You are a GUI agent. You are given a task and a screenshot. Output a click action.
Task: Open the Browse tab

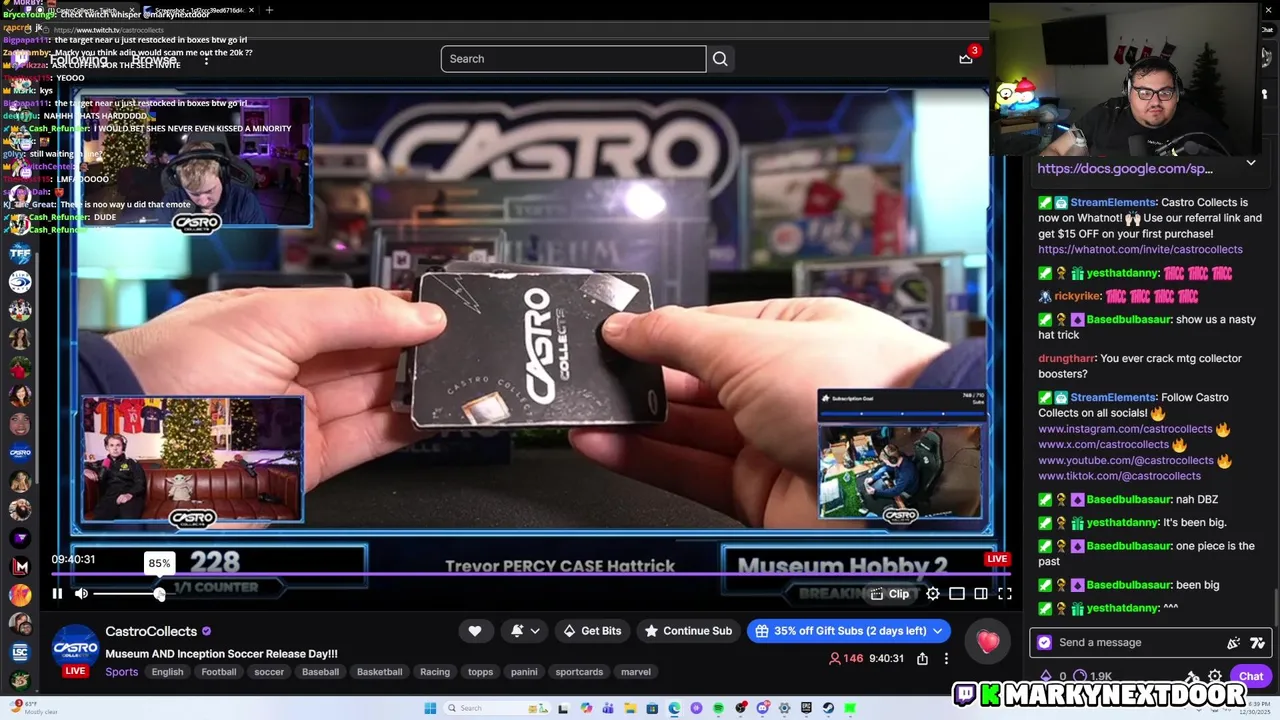[x=153, y=60]
